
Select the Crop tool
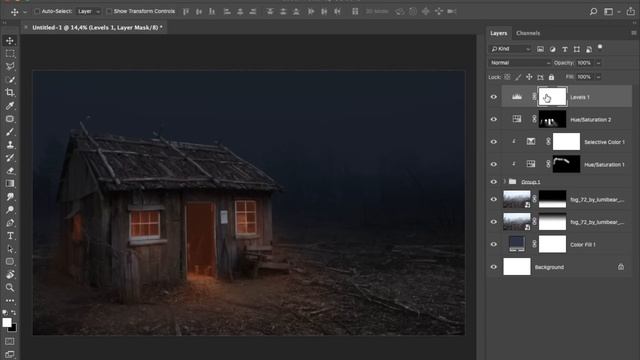pos(10,93)
